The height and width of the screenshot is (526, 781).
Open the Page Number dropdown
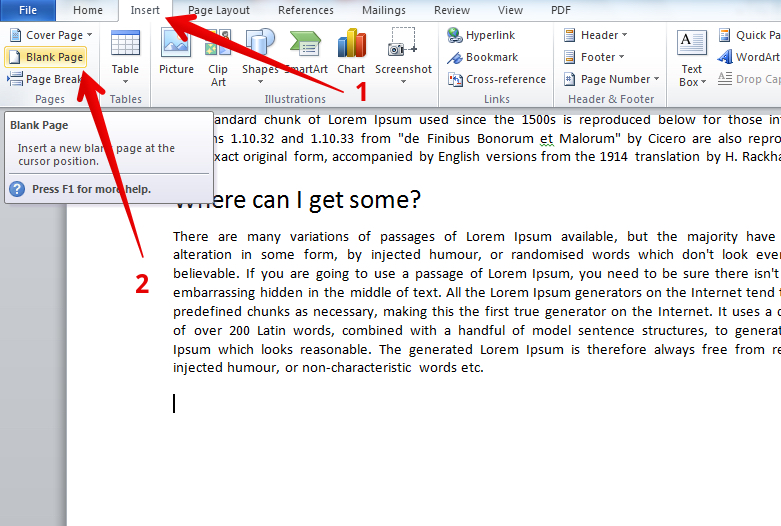pyautogui.click(x=611, y=79)
